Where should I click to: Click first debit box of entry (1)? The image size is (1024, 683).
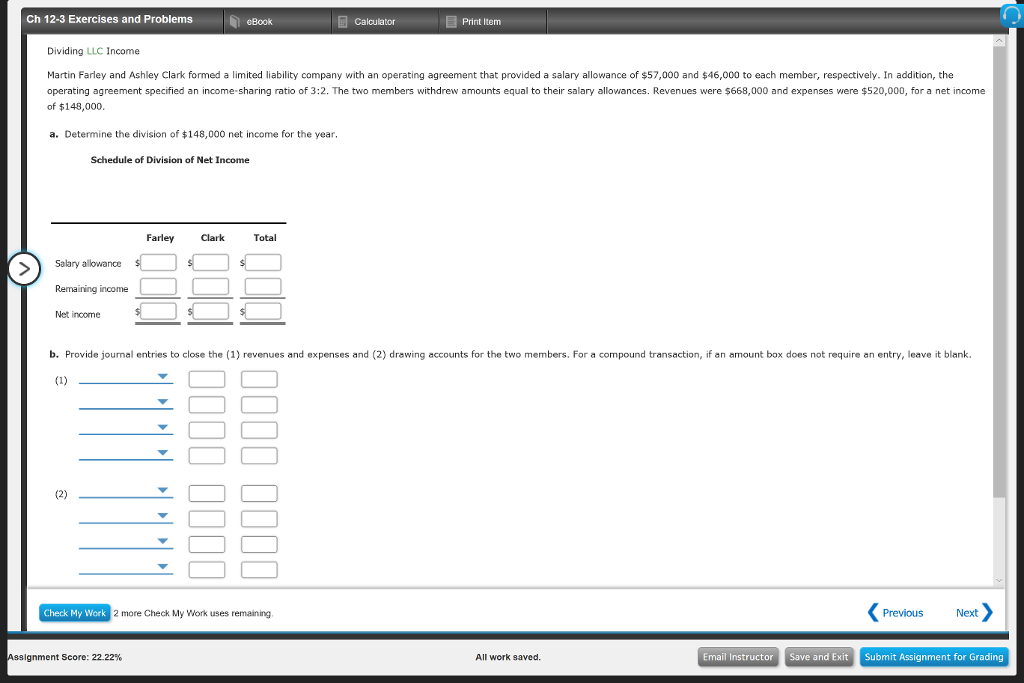207,379
